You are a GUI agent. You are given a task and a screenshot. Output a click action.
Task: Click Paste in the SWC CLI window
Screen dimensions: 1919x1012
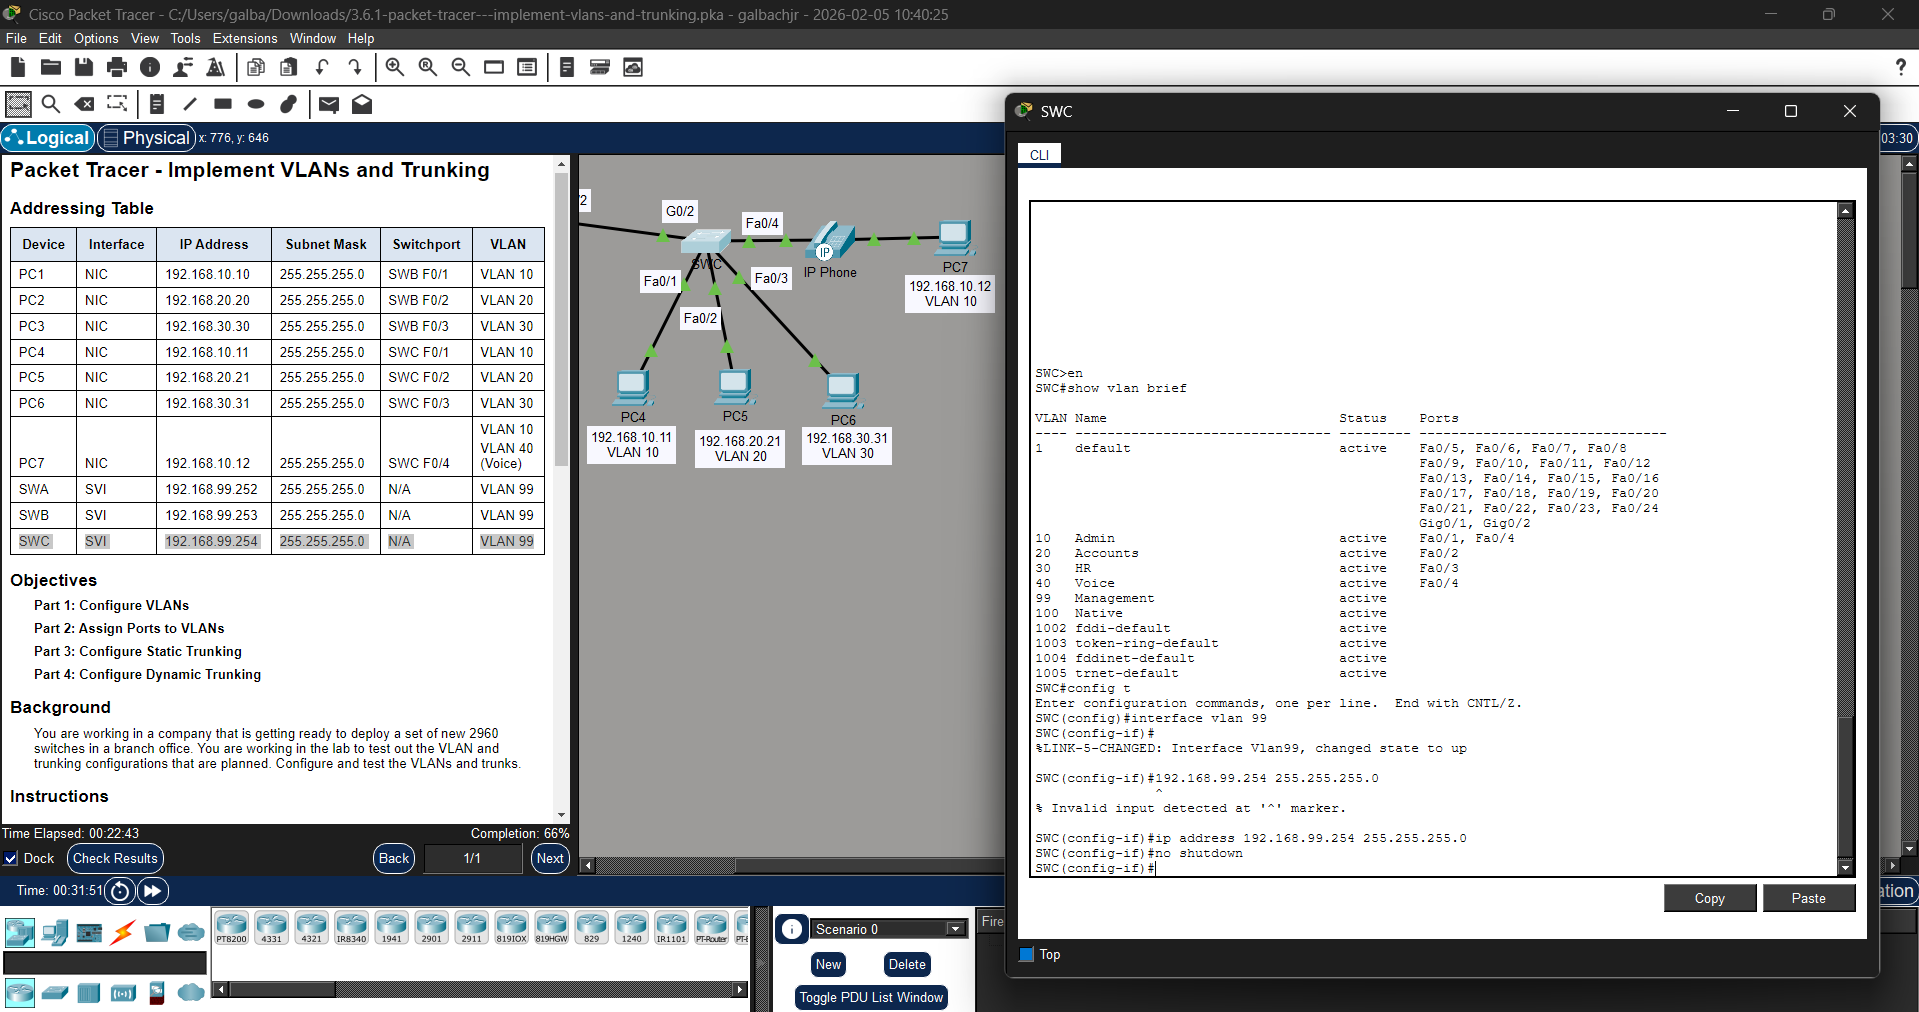click(1808, 898)
